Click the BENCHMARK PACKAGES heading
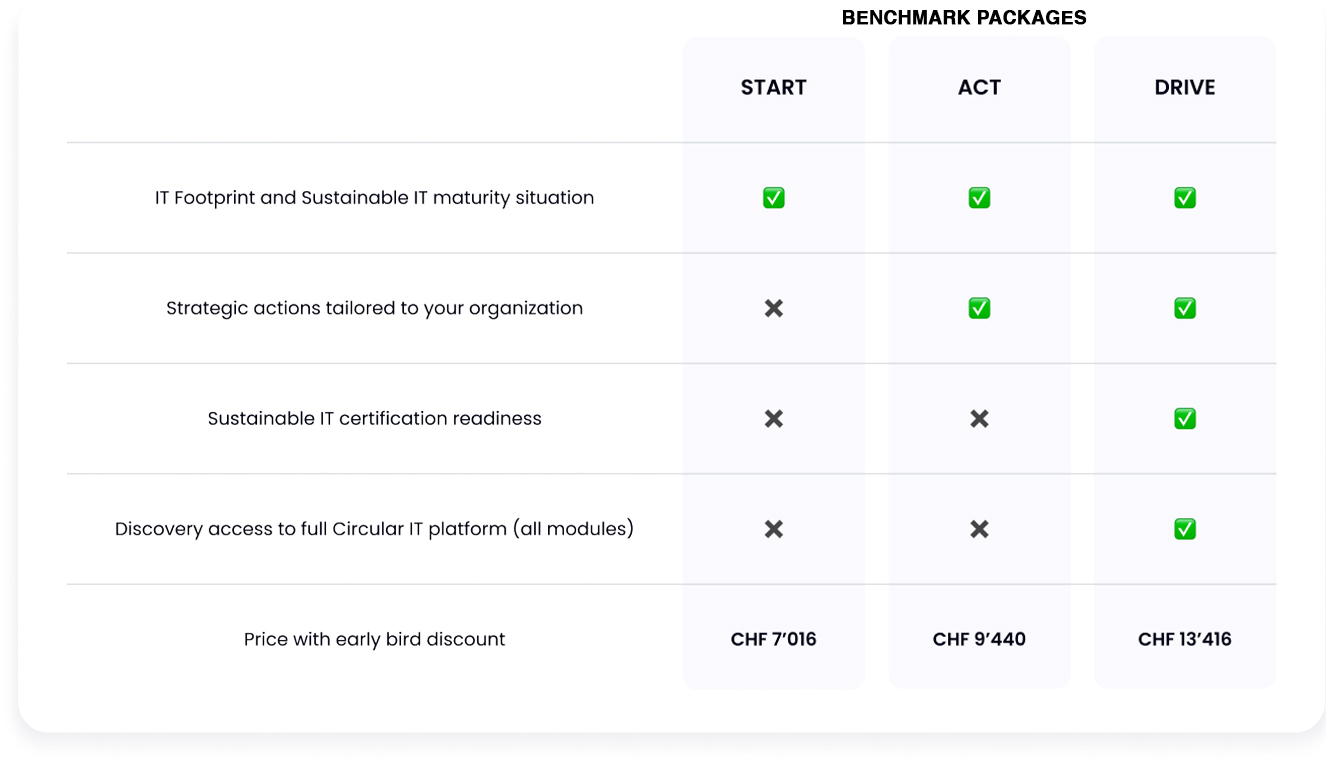Viewport: 1326px width, 767px height. pyautogui.click(x=964, y=18)
